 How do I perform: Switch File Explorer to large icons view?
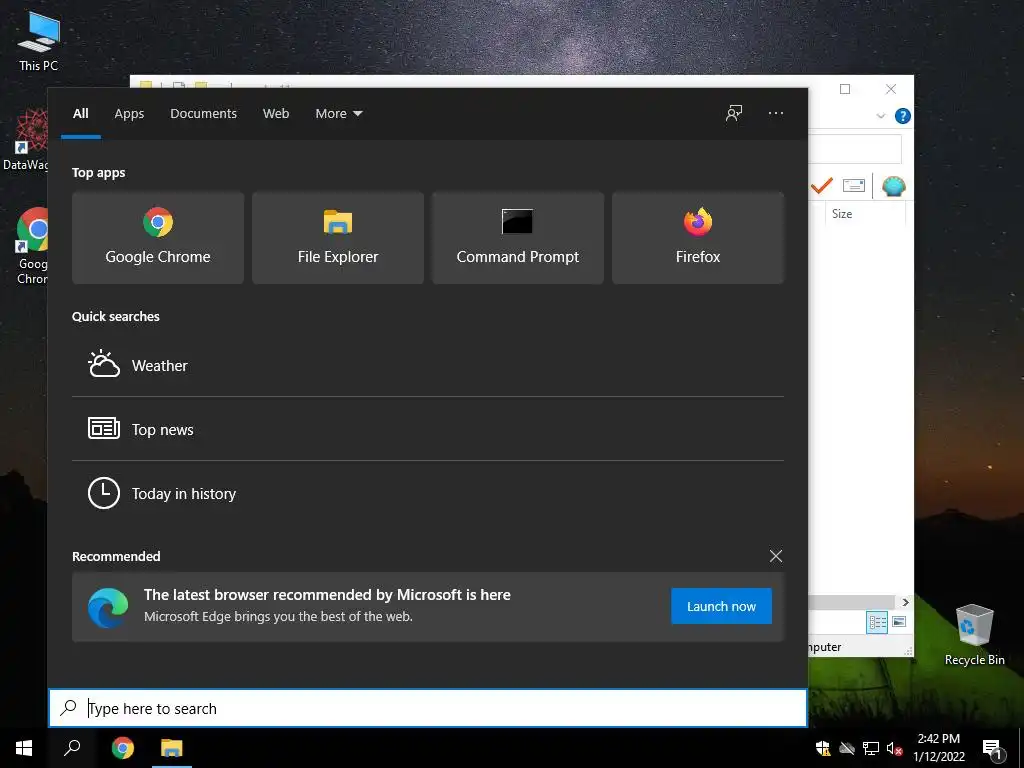click(899, 622)
